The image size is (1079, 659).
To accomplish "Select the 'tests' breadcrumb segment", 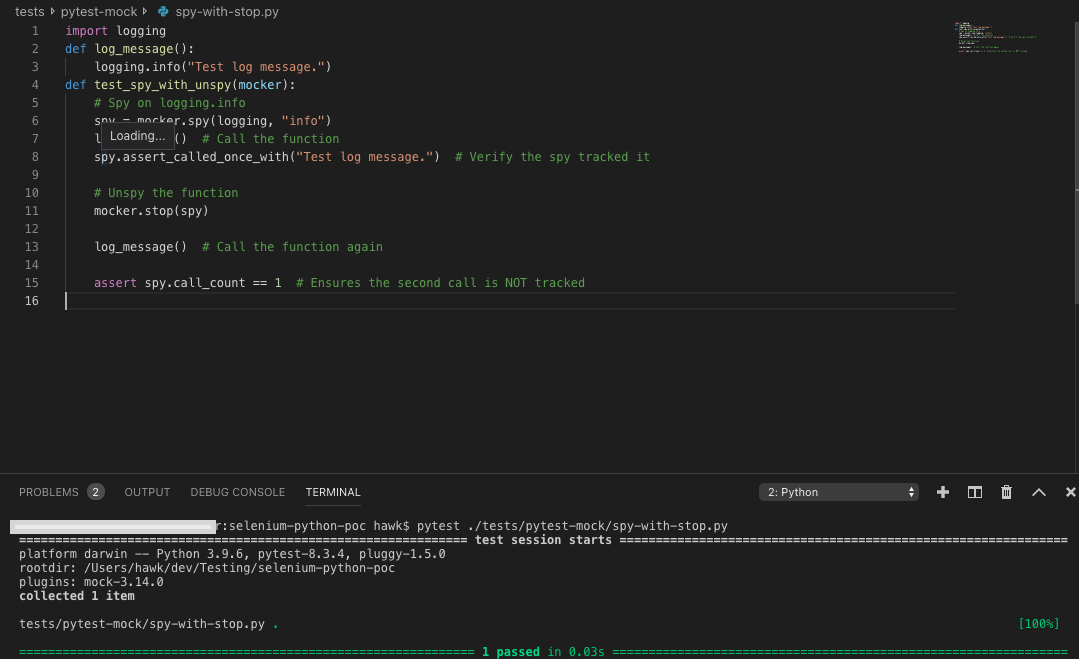I will (30, 12).
